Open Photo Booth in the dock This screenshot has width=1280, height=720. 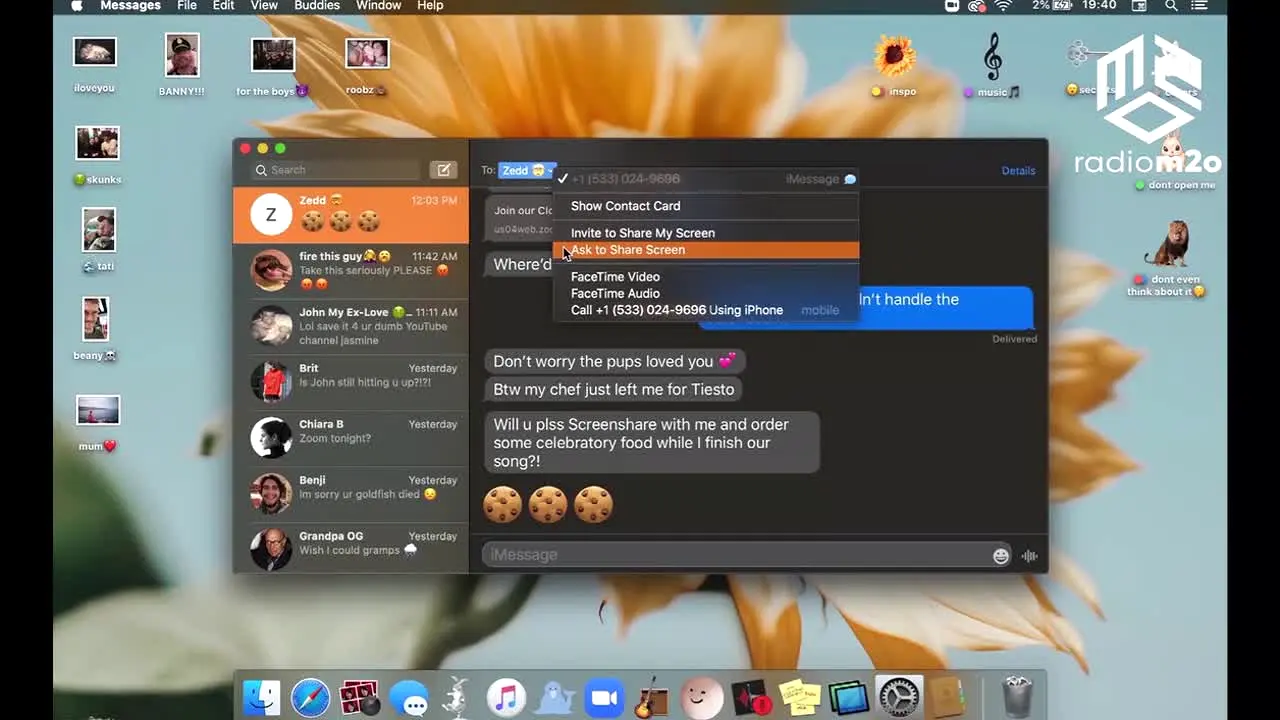coord(360,697)
